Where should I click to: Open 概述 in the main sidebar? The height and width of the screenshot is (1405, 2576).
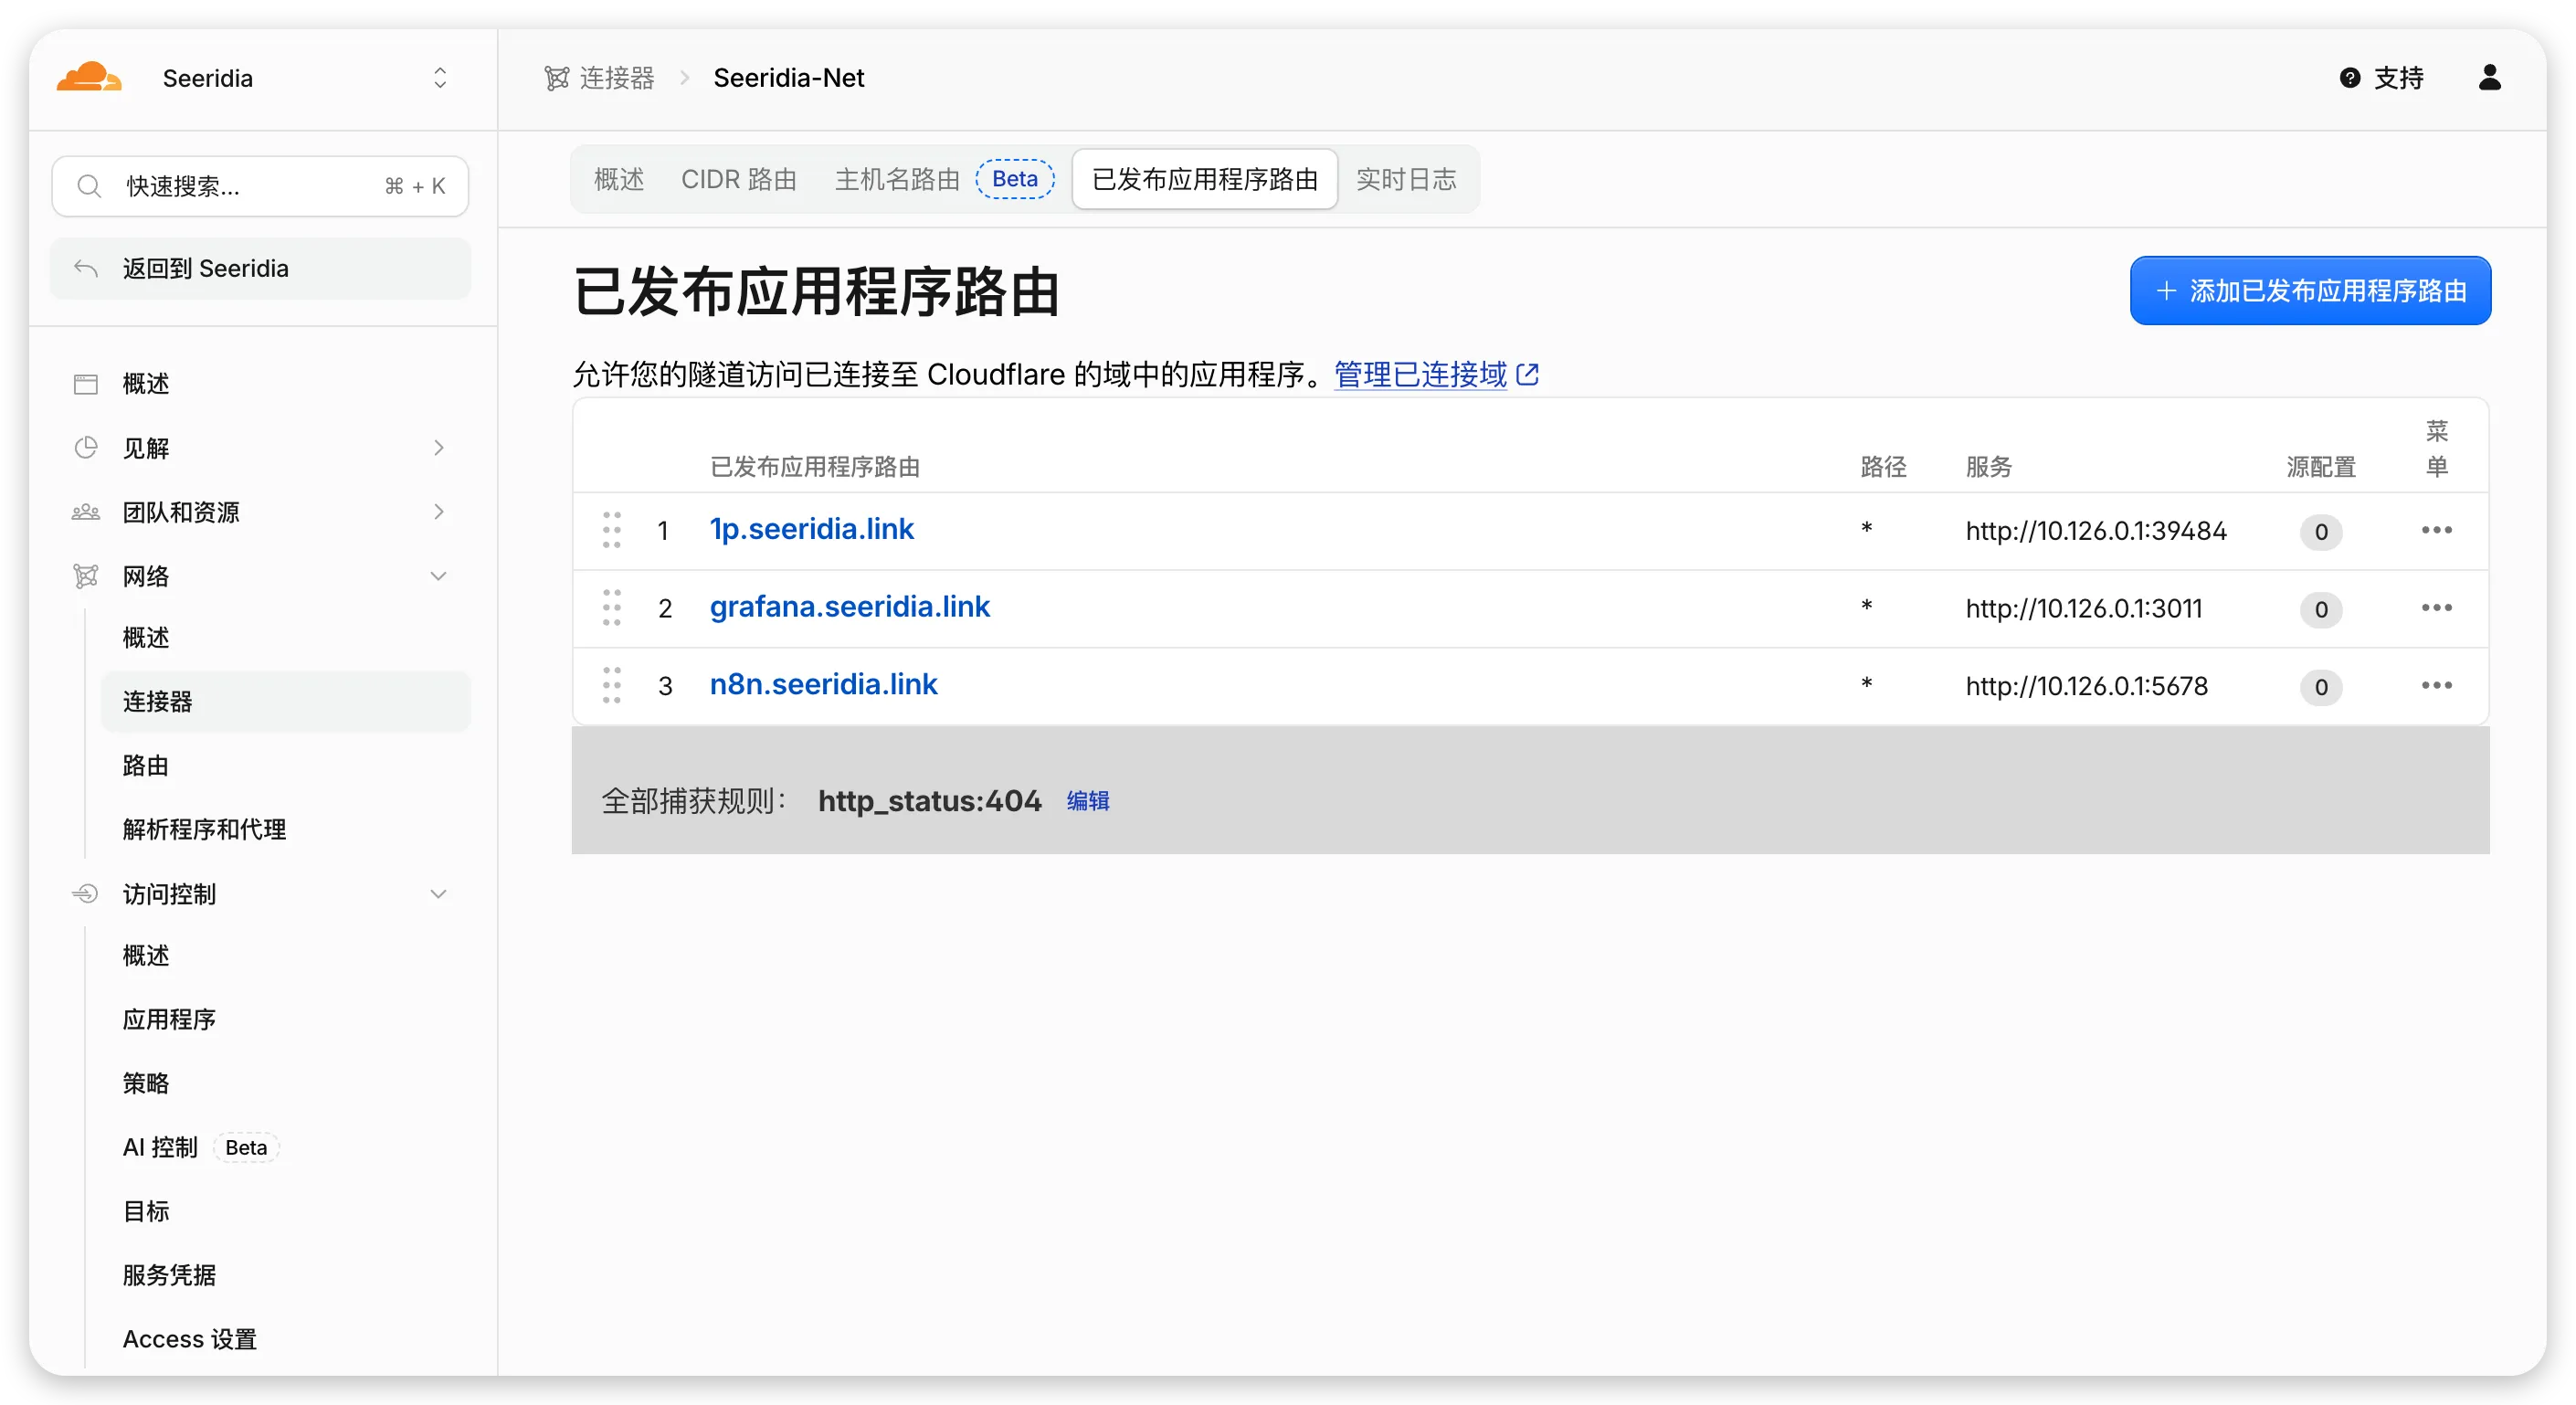tap(146, 384)
